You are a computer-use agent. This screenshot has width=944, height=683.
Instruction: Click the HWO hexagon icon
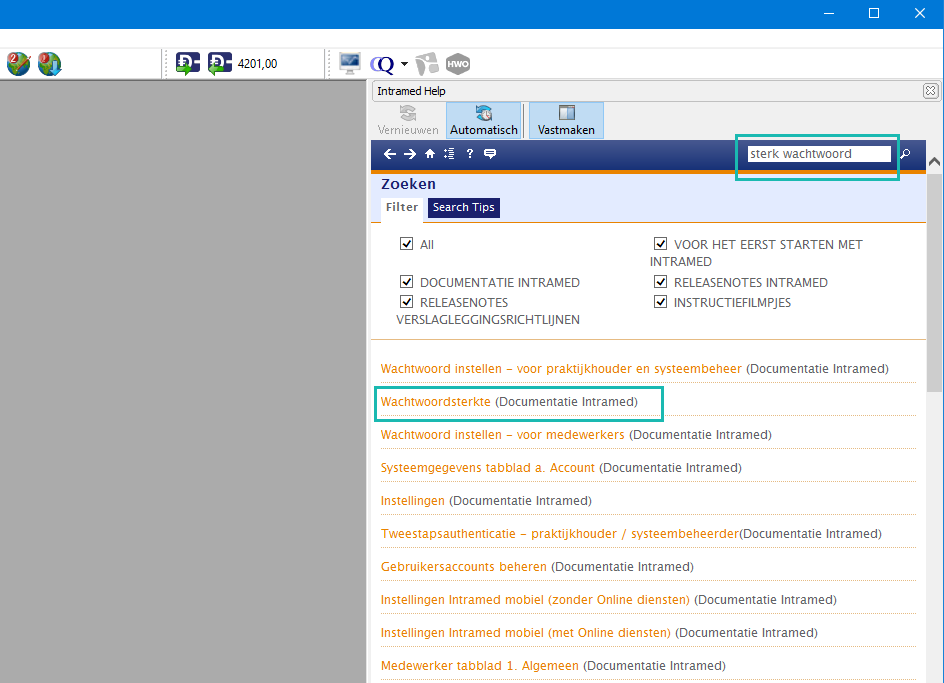[x=458, y=64]
